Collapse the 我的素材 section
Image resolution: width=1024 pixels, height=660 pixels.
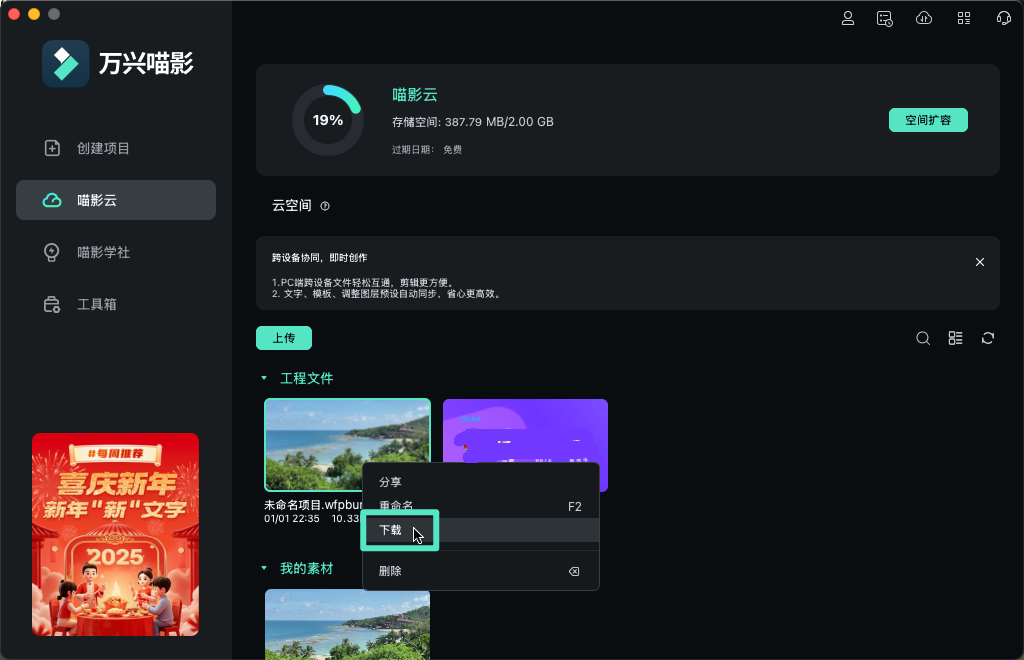pos(265,567)
